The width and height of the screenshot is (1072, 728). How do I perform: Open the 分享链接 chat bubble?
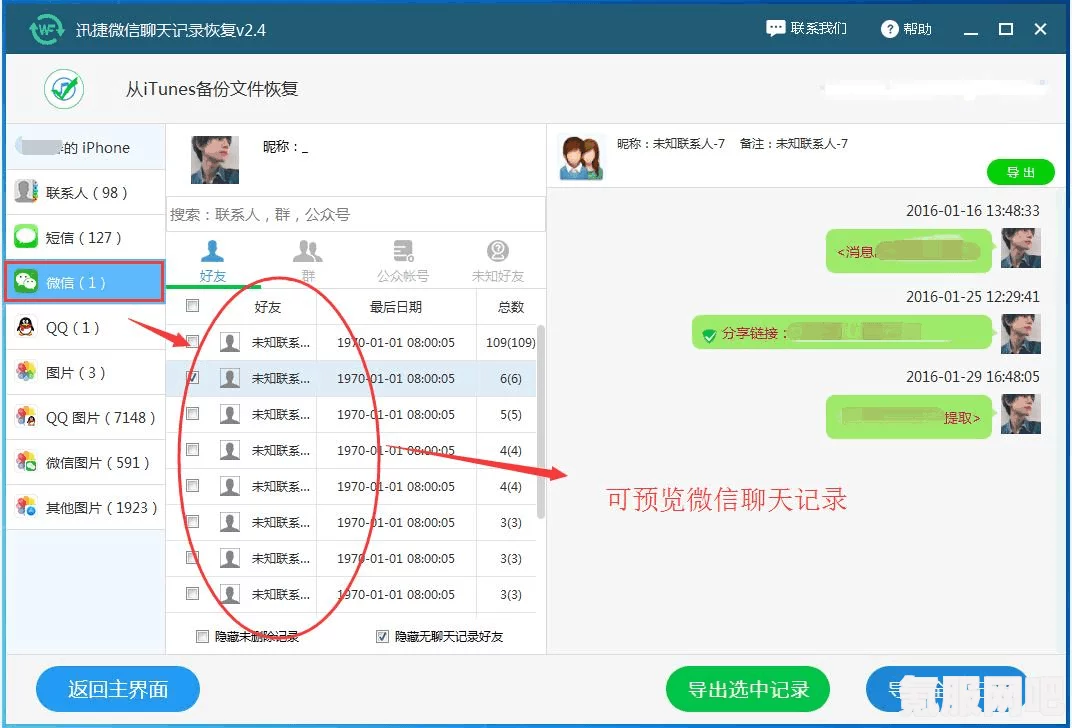(x=842, y=333)
